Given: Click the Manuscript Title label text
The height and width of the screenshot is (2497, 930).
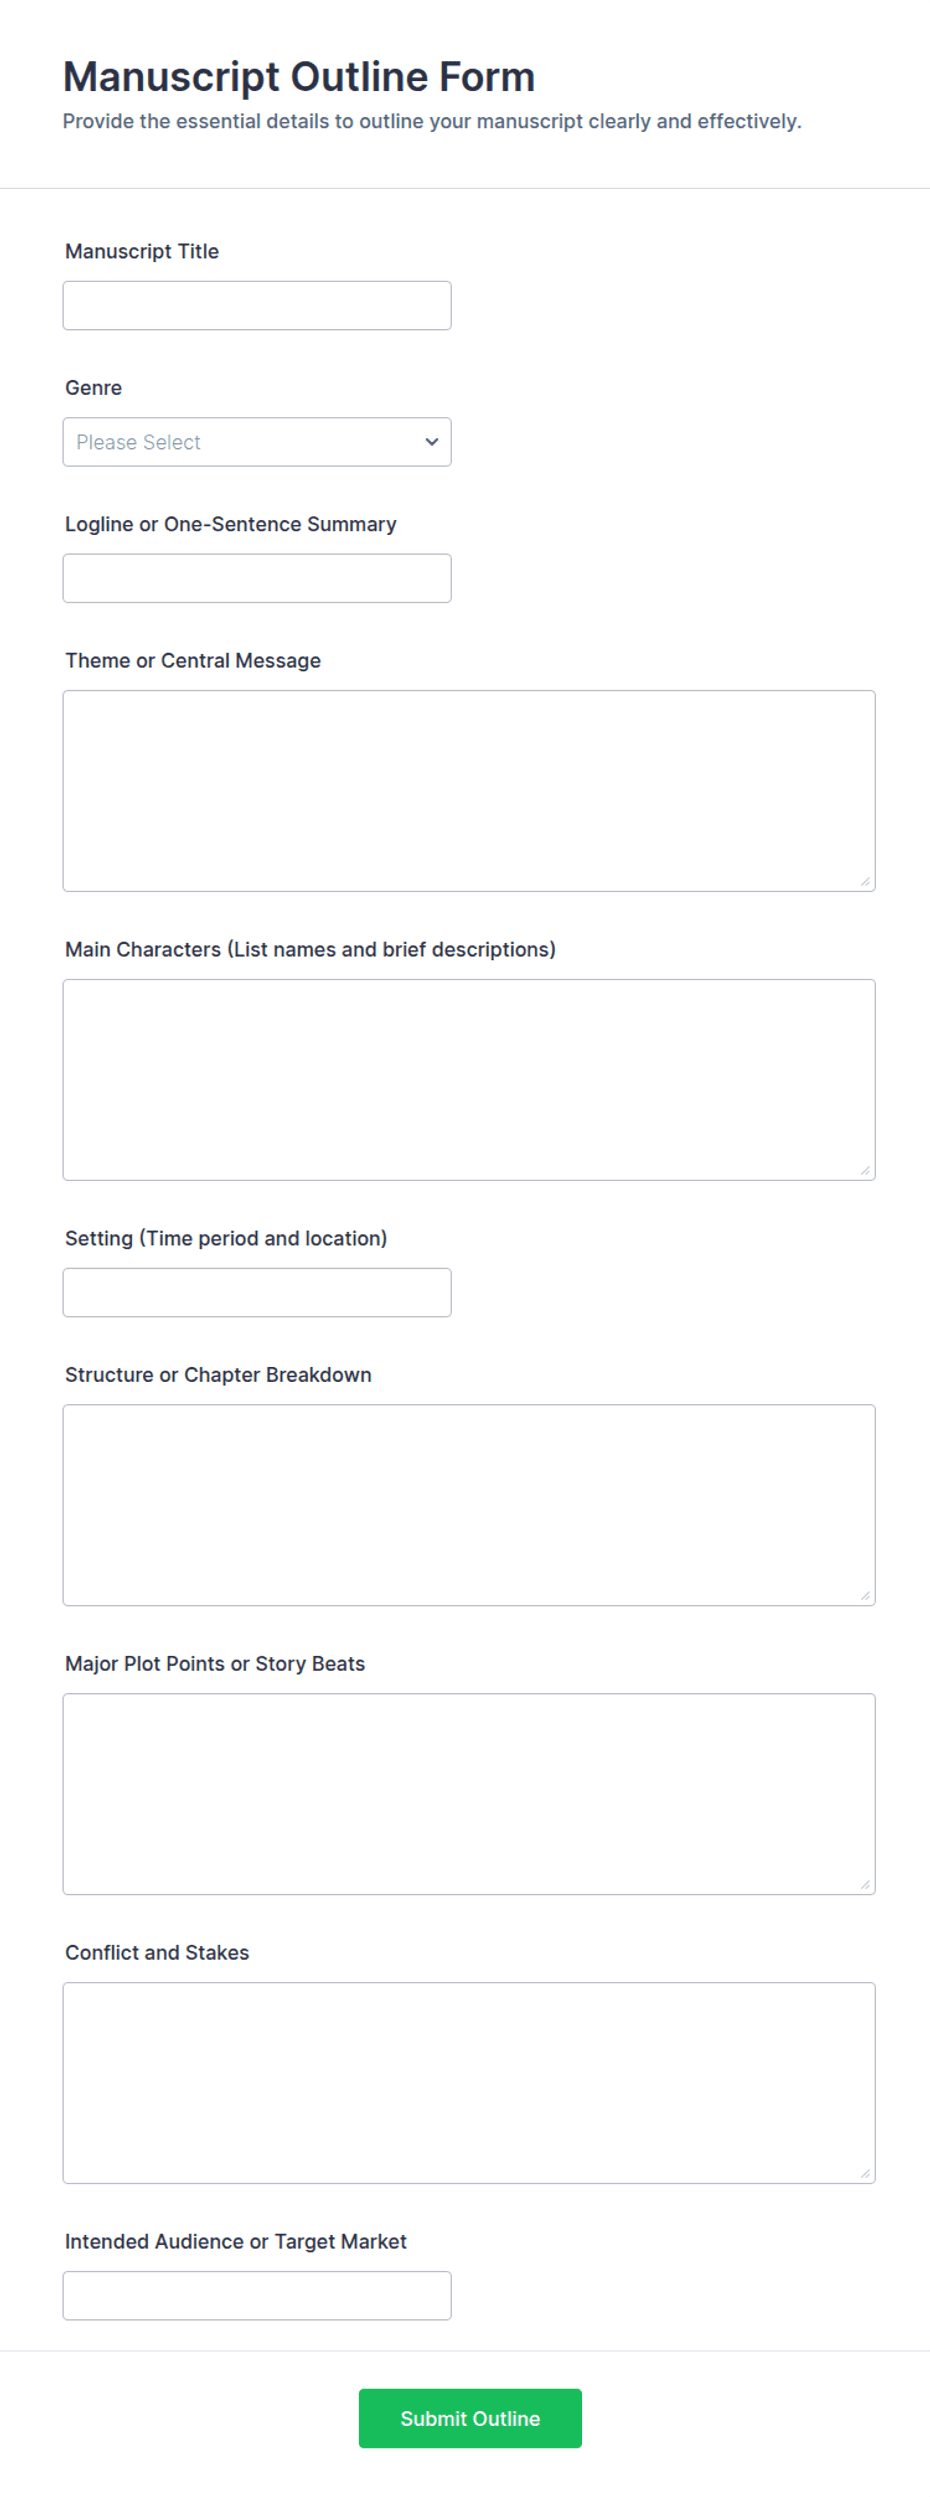Looking at the screenshot, I should (142, 251).
